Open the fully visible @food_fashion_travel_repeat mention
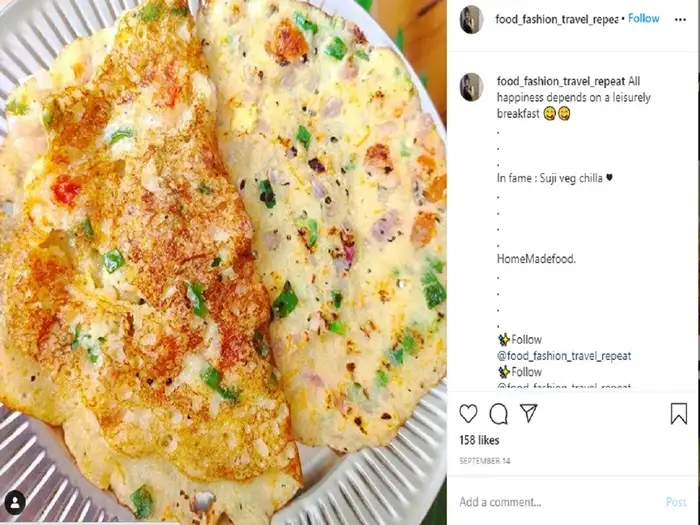The height and width of the screenshot is (525, 700). coord(564,356)
